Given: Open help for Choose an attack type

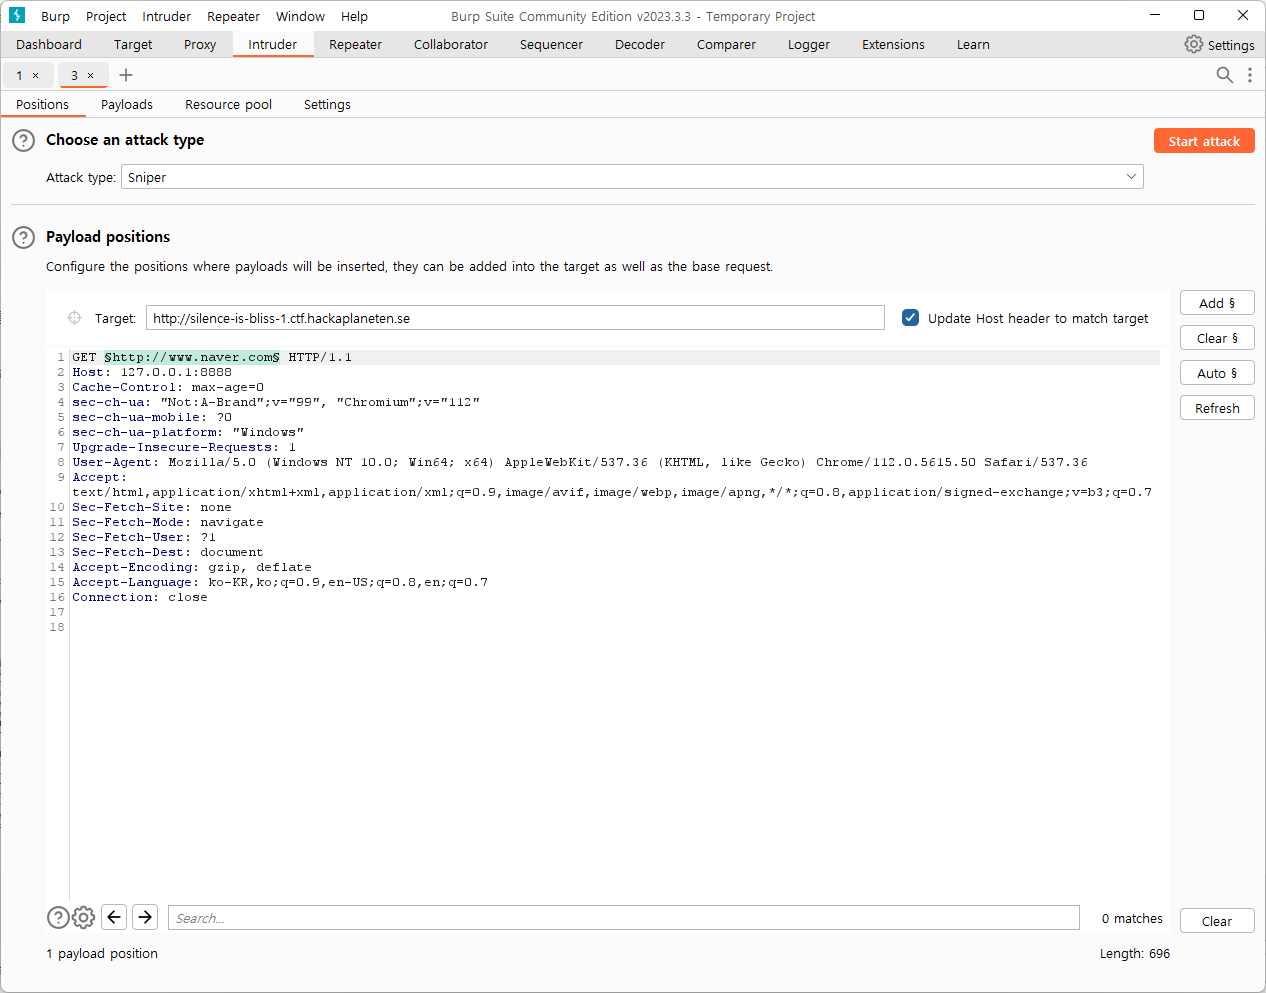Looking at the screenshot, I should click(x=23, y=140).
